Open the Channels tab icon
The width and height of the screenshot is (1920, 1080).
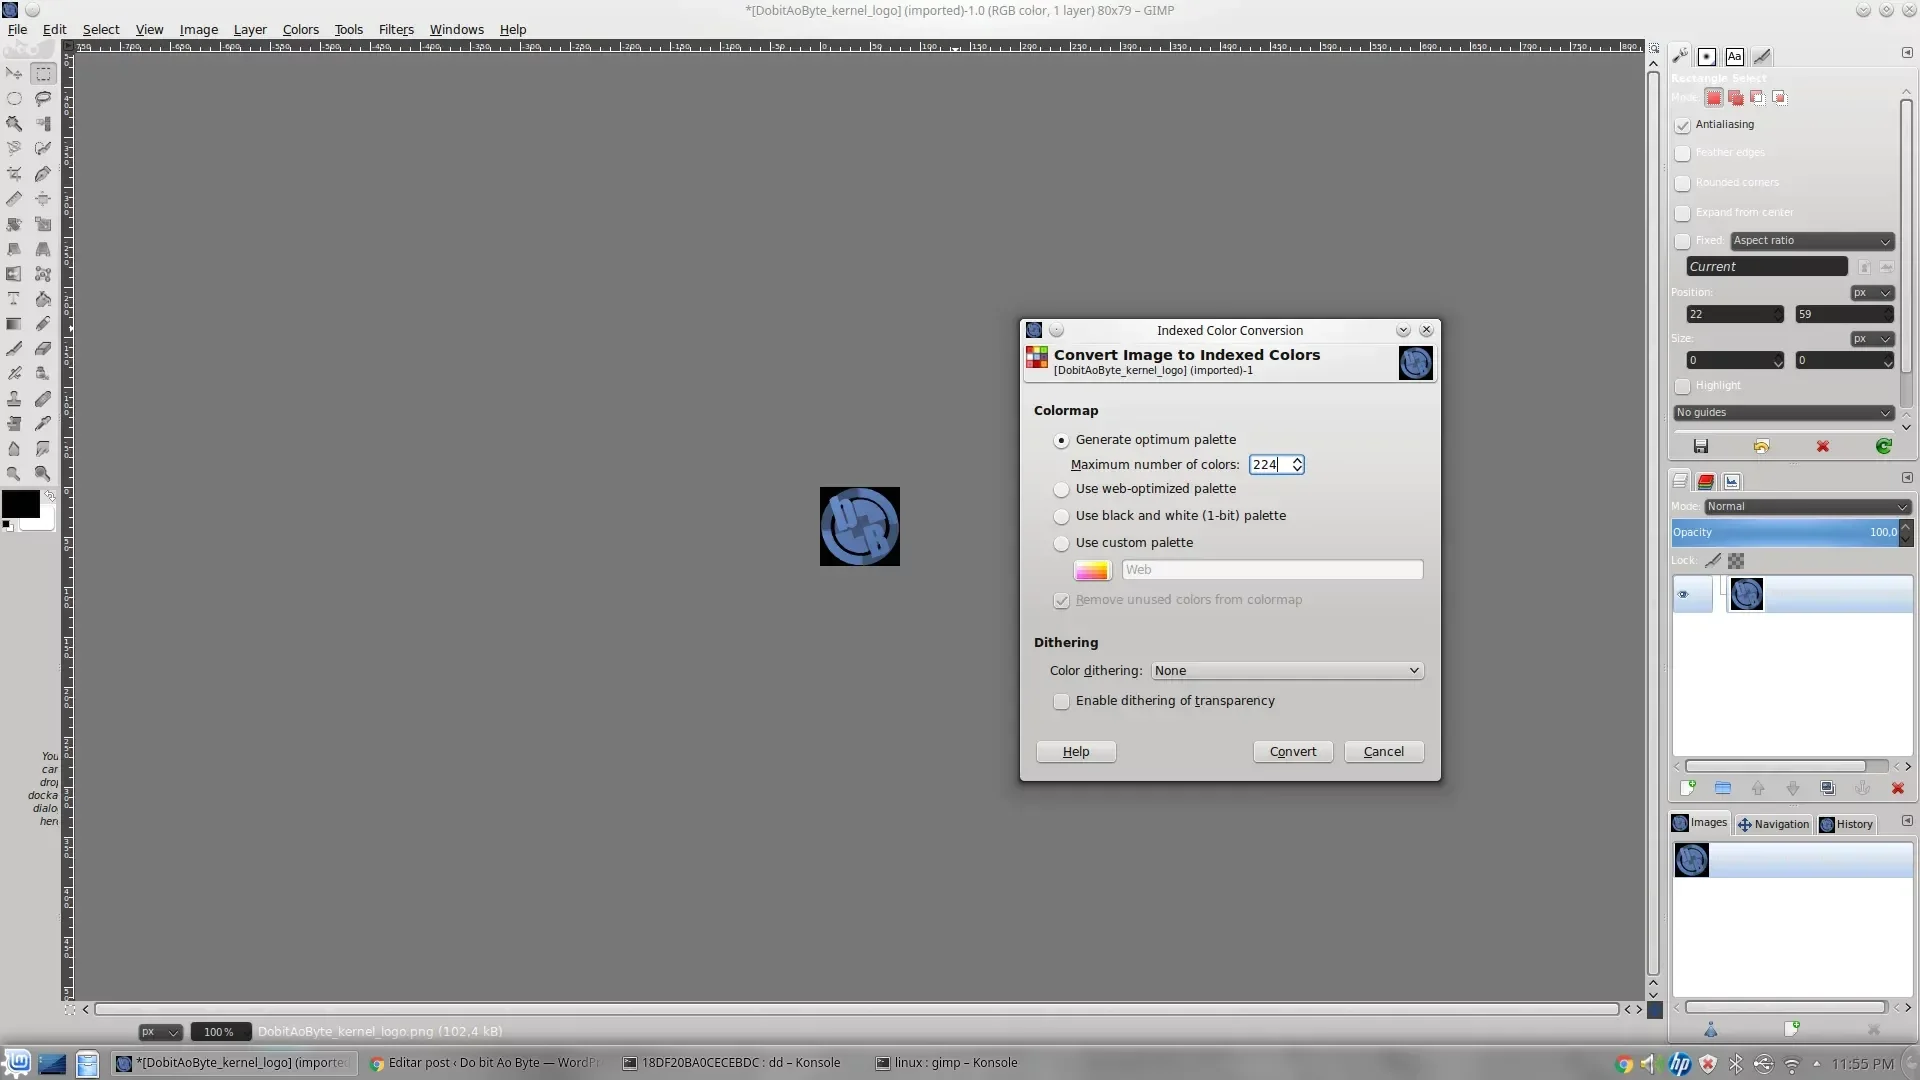click(x=1706, y=481)
